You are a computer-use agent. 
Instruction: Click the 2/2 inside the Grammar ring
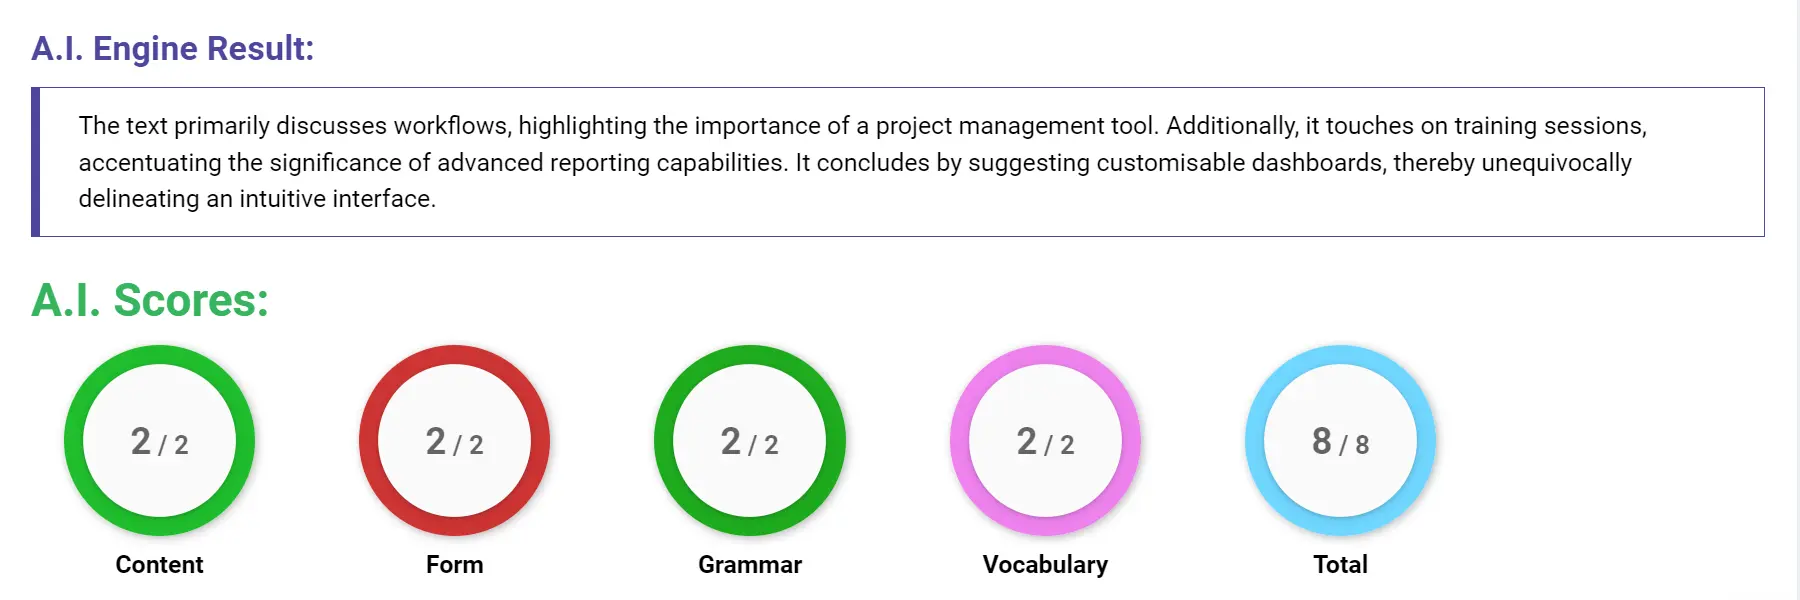coord(751,442)
